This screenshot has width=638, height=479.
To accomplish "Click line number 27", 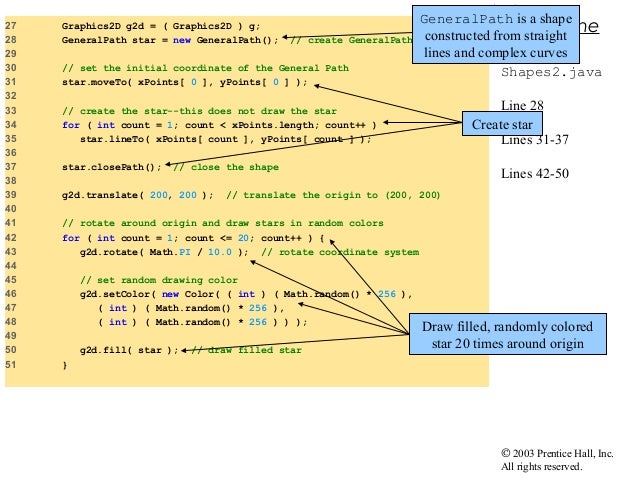I will pos(11,26).
